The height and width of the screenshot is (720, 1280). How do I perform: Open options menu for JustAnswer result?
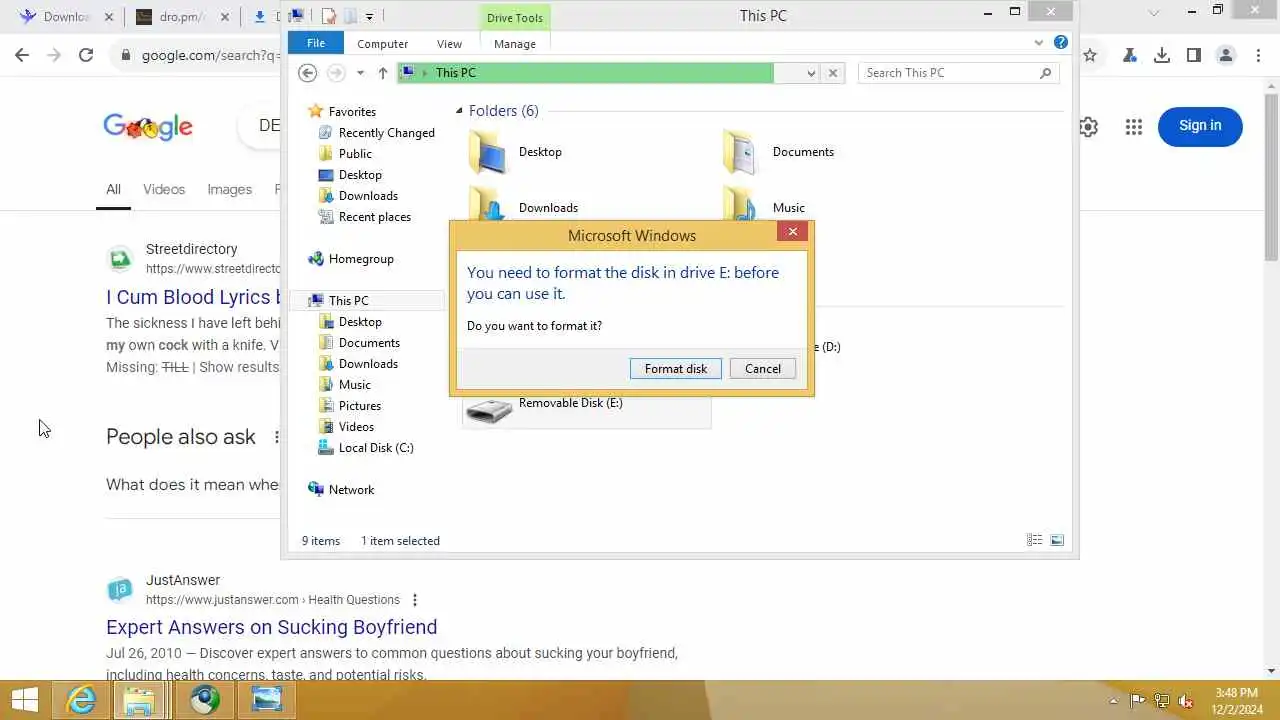pyautogui.click(x=414, y=600)
